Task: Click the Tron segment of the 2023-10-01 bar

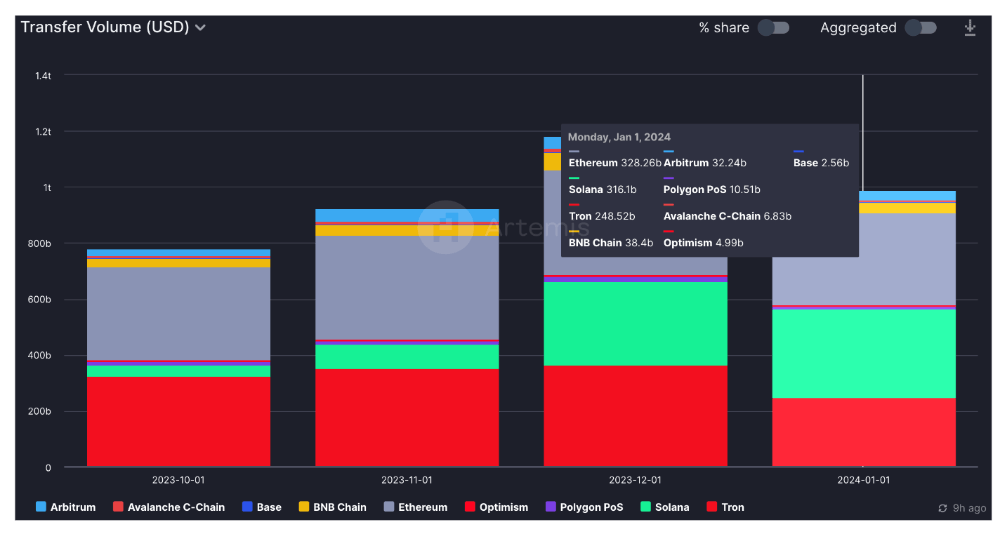Action: (x=179, y=422)
